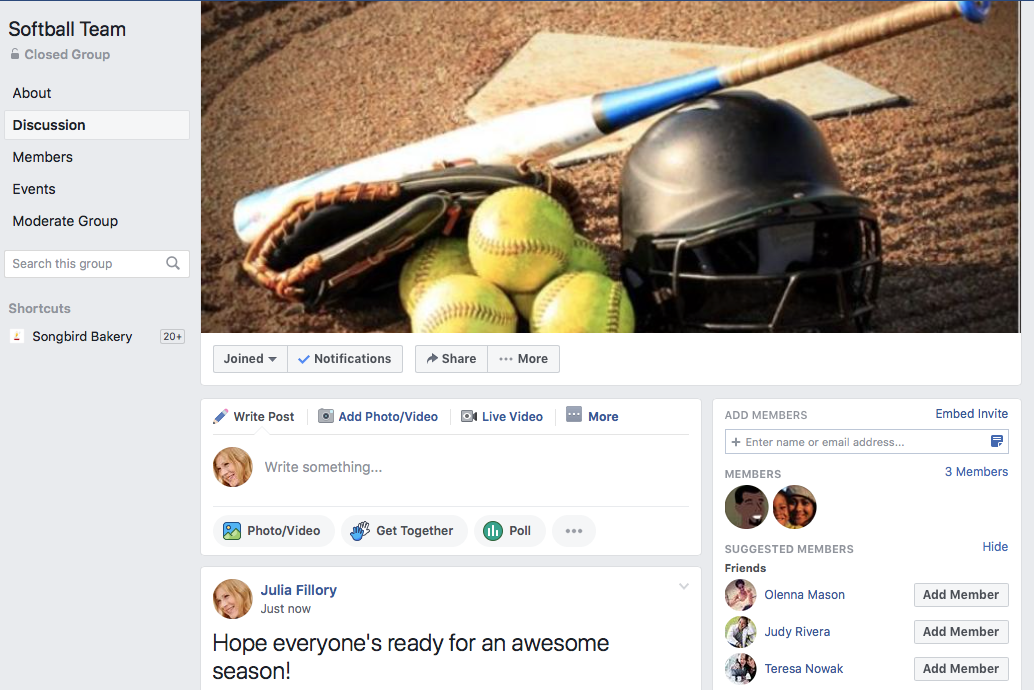The width and height of the screenshot is (1034, 690).
Task: Create a Poll in the post composer
Action: (x=509, y=531)
